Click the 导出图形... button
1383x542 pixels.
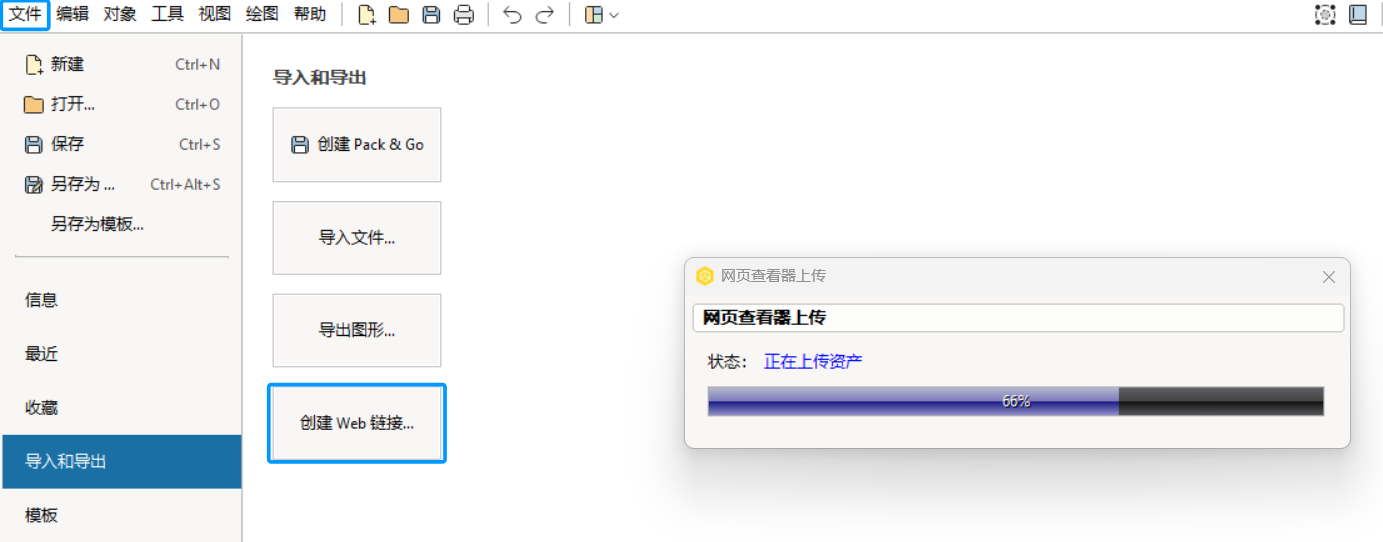357,330
